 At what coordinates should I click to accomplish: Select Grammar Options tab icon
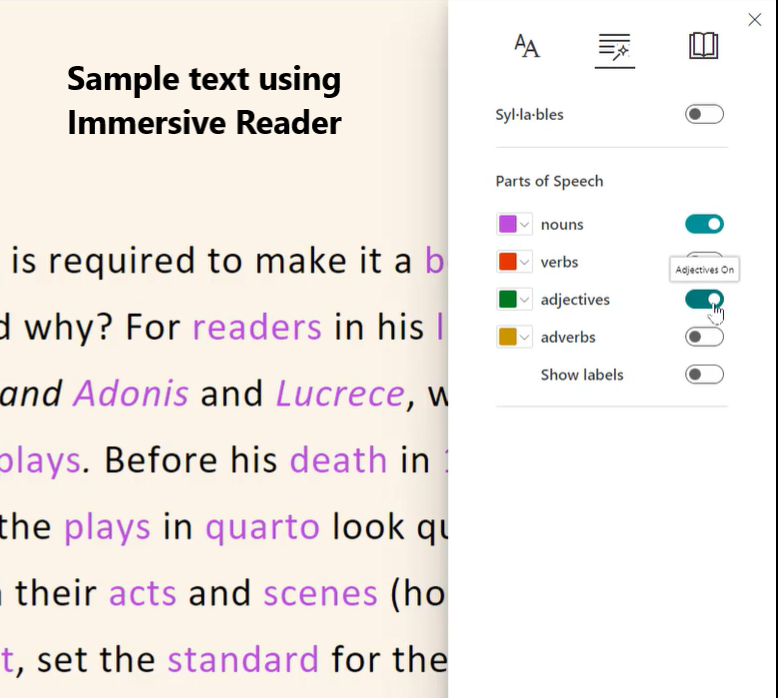click(x=615, y=48)
